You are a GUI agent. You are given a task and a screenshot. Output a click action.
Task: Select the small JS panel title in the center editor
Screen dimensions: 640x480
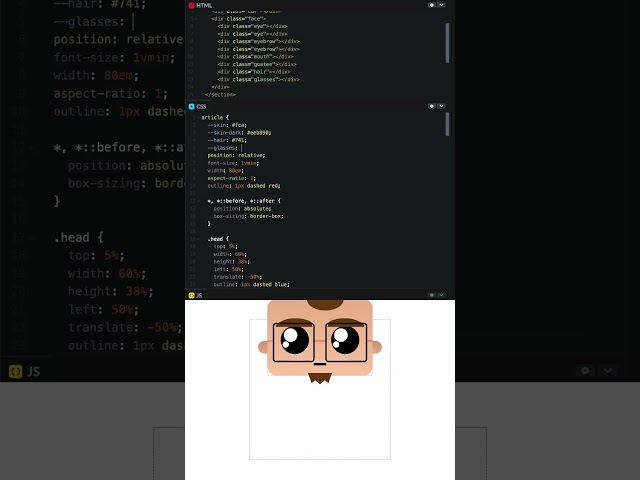[199, 296]
